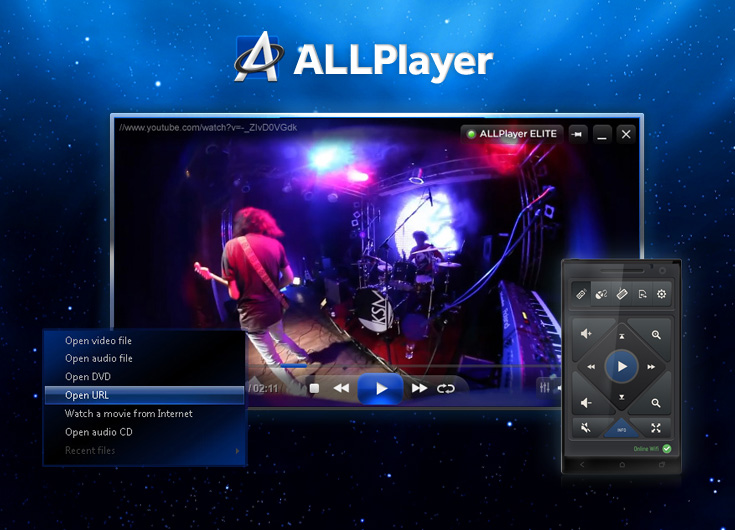Stop playback in the player bar

pos(315,388)
